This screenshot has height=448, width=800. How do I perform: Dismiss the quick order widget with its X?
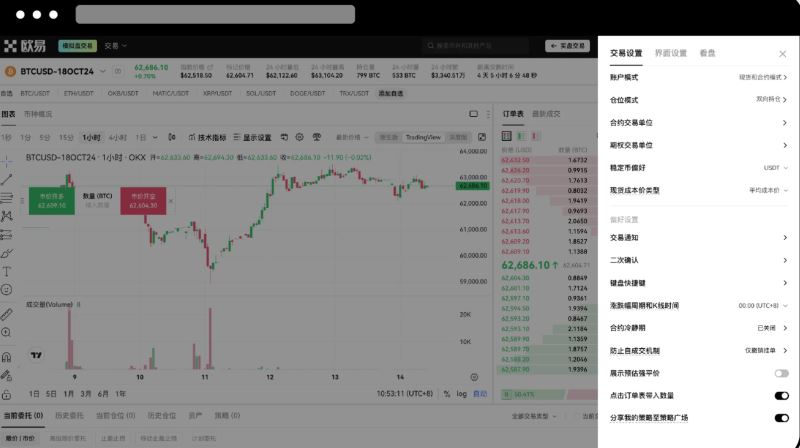171,201
